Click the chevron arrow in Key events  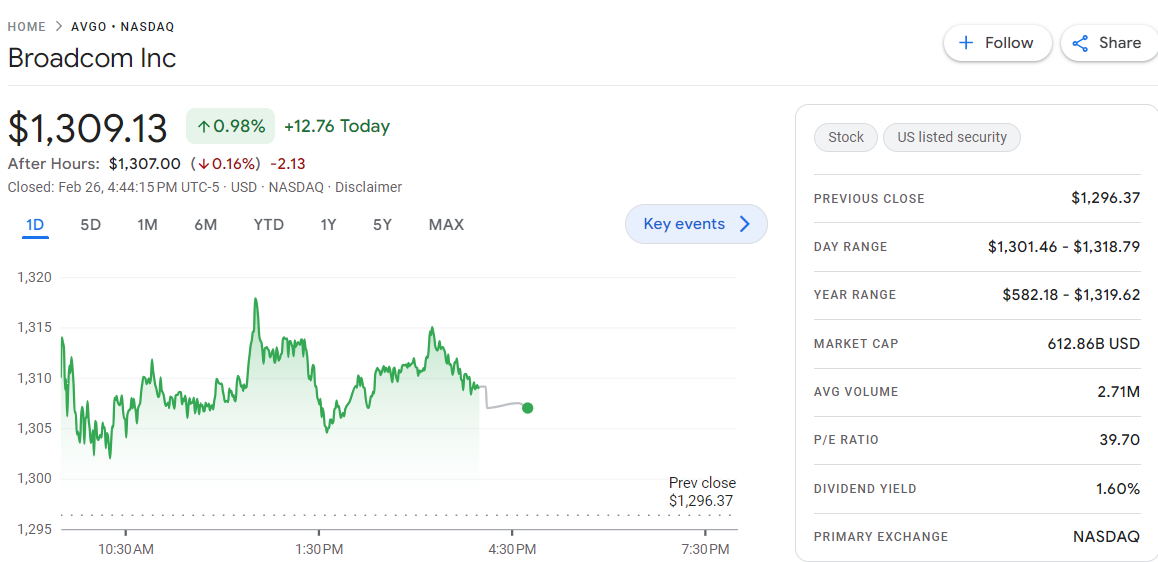pos(744,224)
